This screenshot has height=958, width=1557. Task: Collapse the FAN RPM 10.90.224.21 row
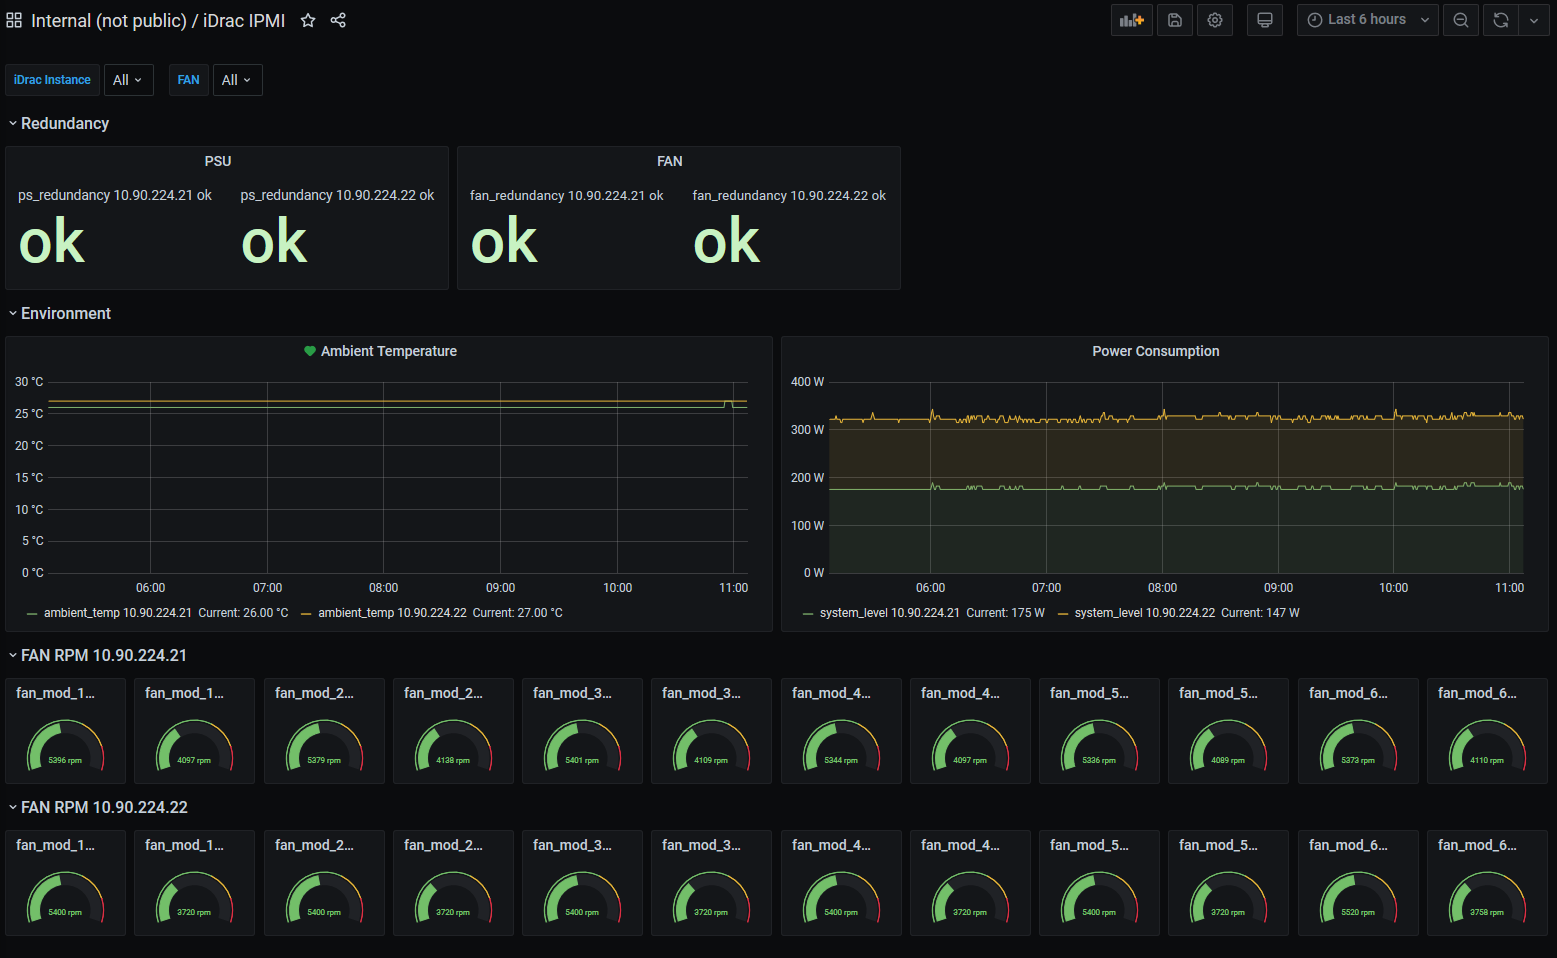pos(98,655)
